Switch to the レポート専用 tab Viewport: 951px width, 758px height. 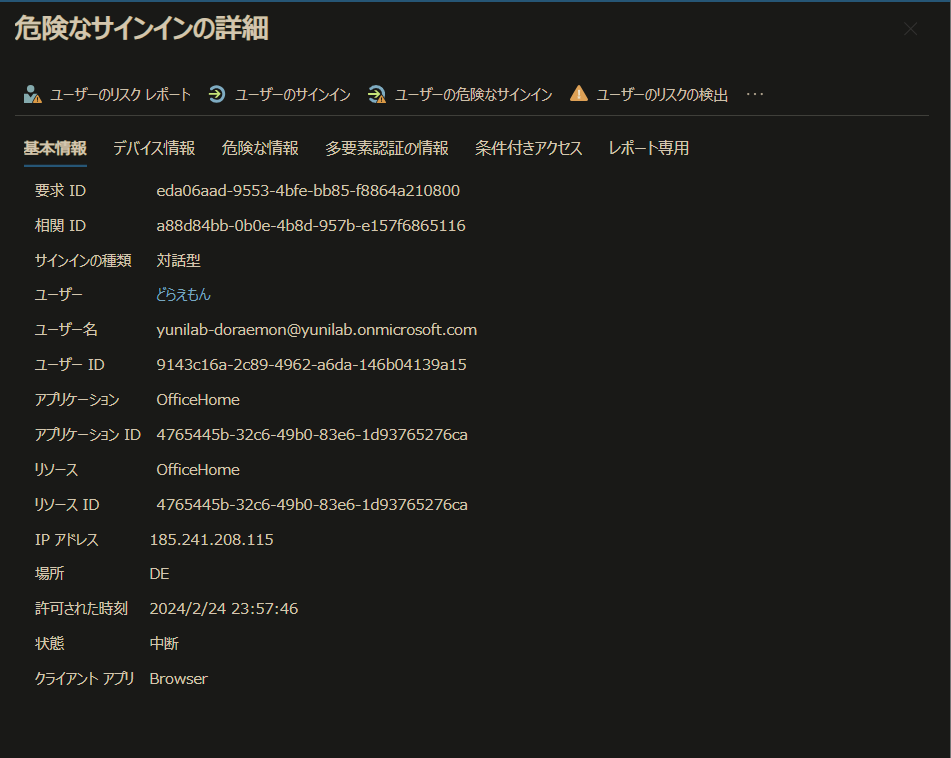(x=648, y=148)
